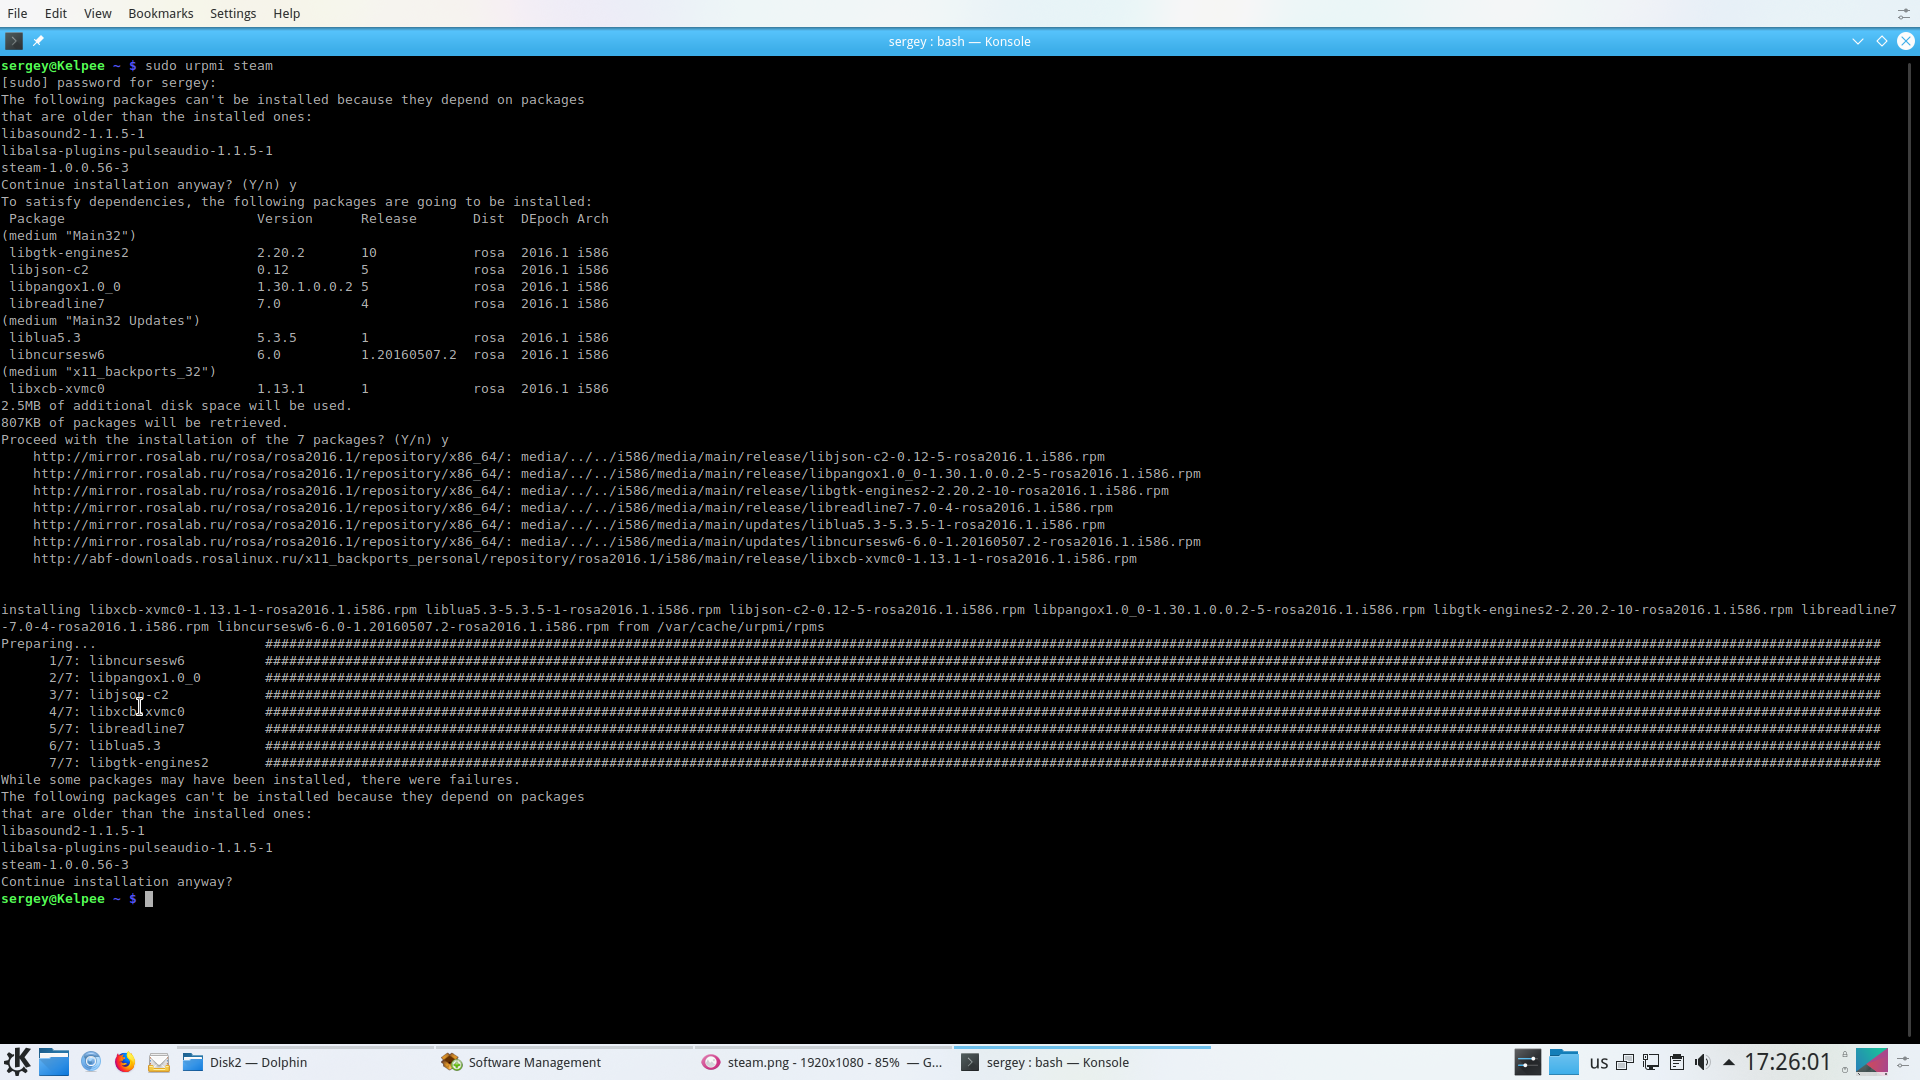This screenshot has width=1920, height=1080.
Task: Open the Bookmarks menu
Action: point(160,13)
